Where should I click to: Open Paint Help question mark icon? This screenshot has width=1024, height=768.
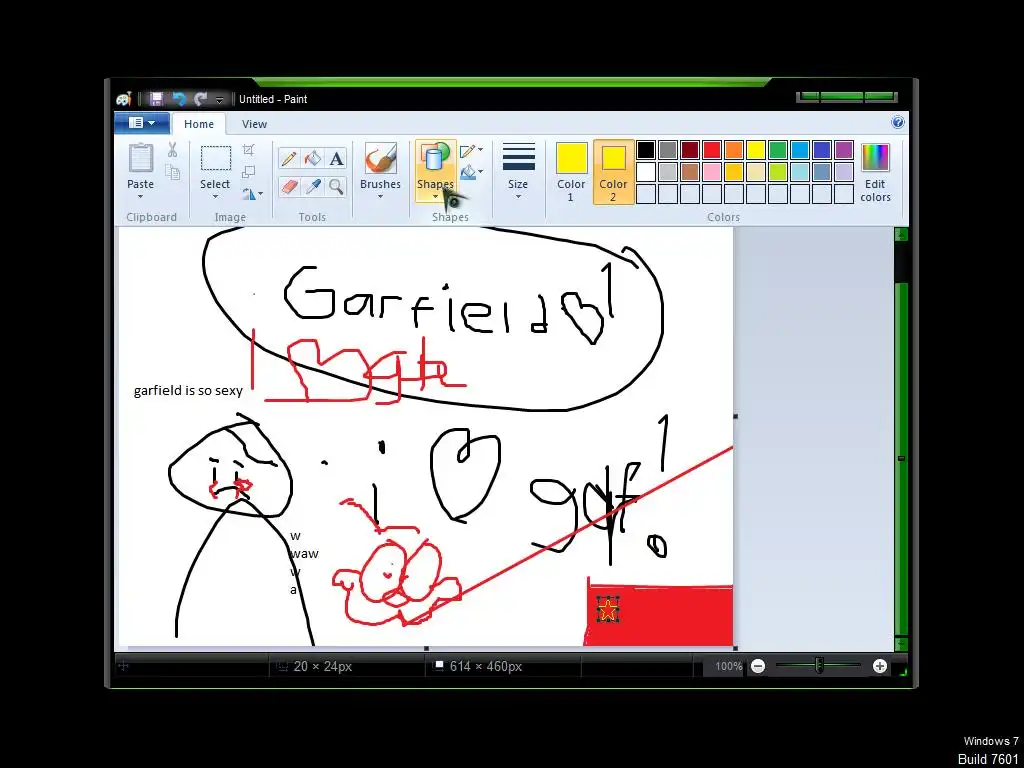(897, 123)
